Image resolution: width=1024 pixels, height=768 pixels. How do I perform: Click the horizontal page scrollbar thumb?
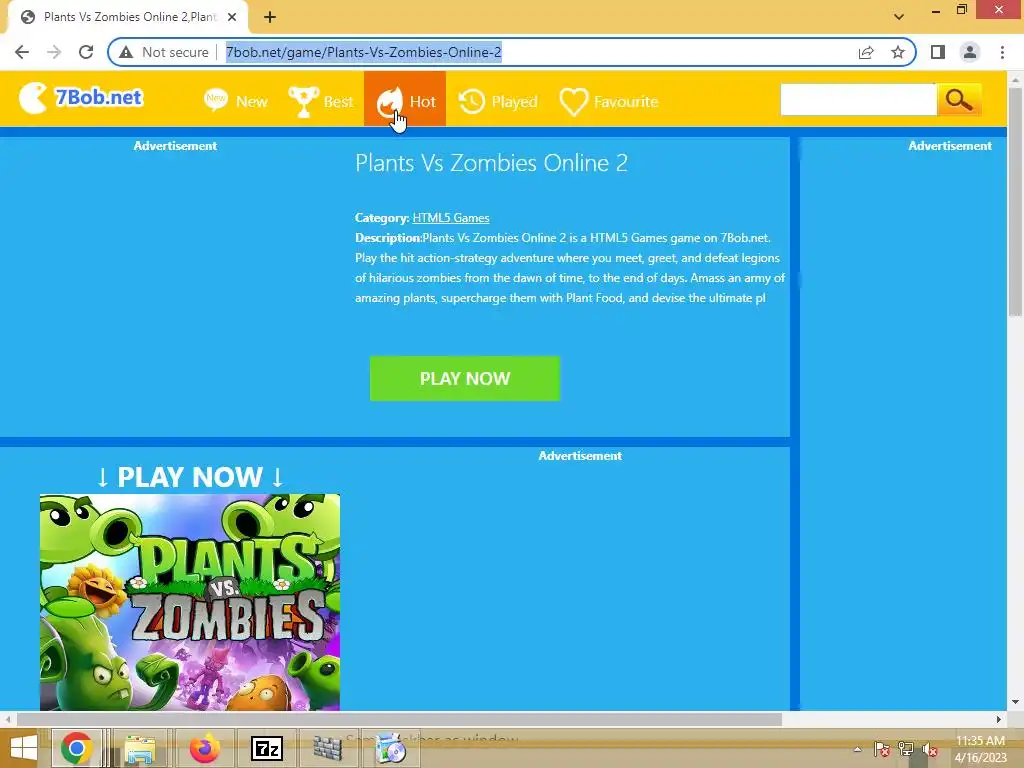pyautogui.click(x=399, y=719)
